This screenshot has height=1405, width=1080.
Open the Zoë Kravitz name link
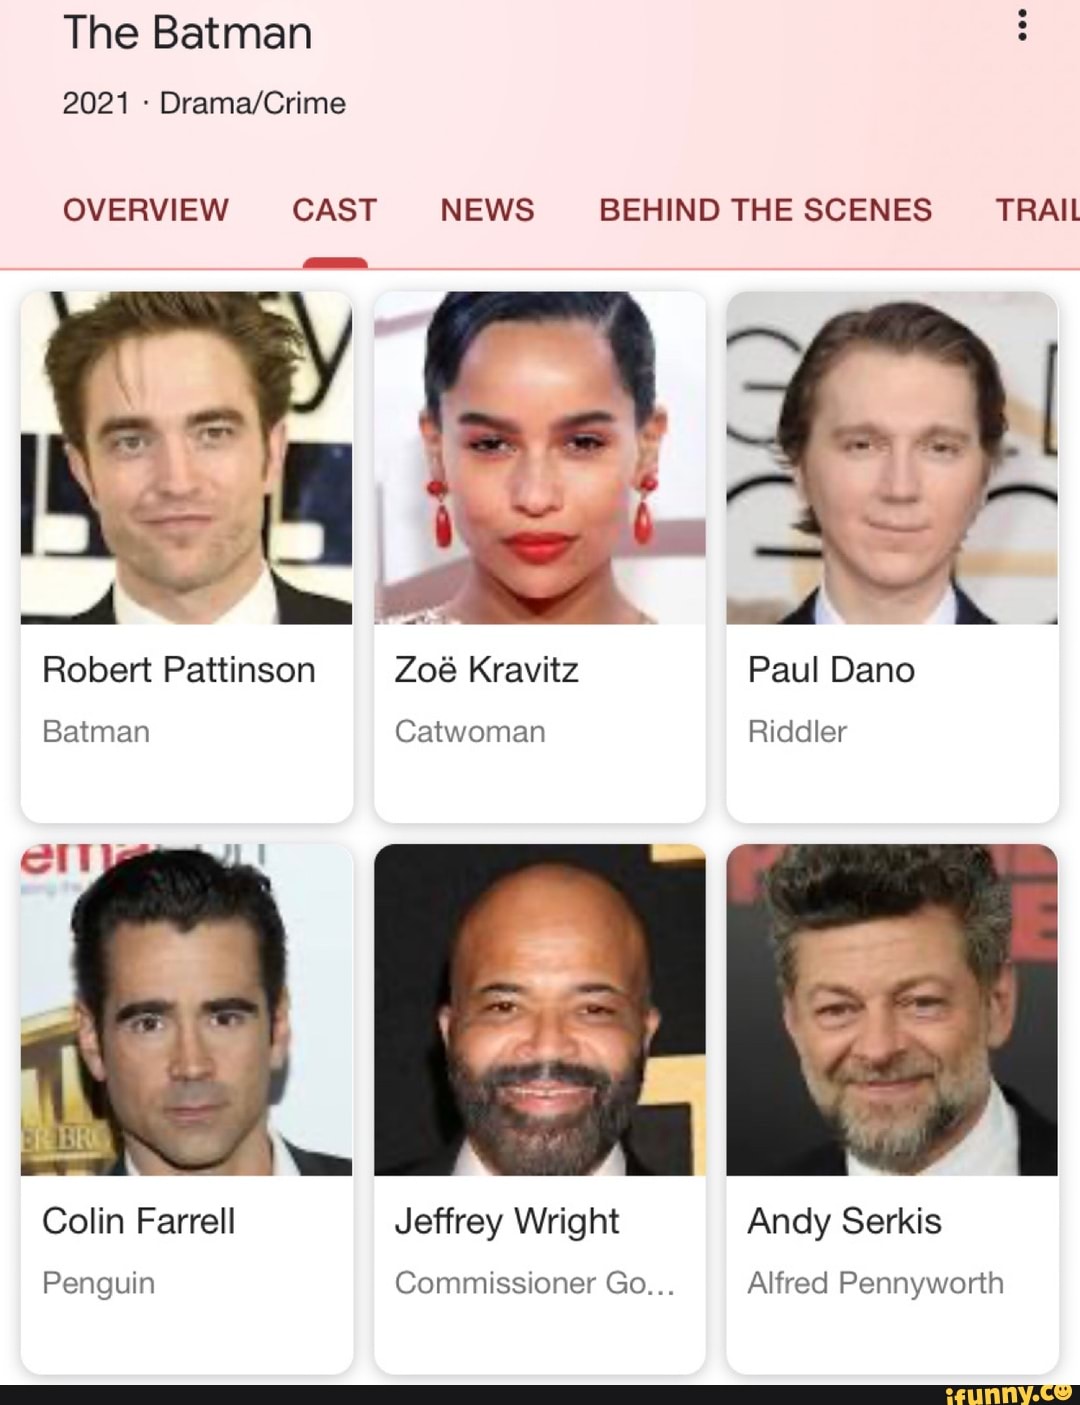tap(487, 670)
